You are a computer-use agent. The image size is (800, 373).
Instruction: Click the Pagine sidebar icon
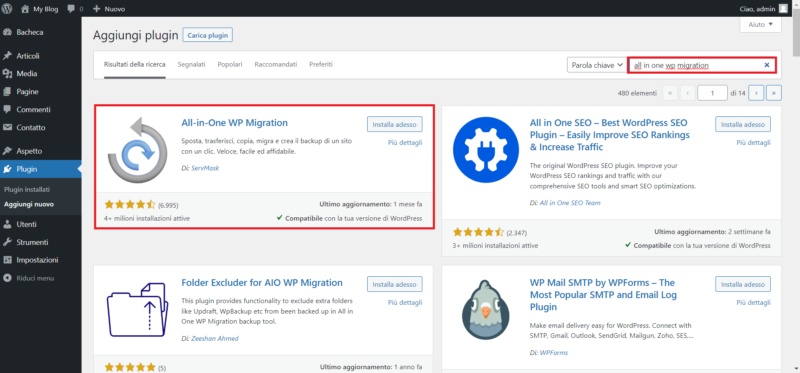tap(7, 92)
